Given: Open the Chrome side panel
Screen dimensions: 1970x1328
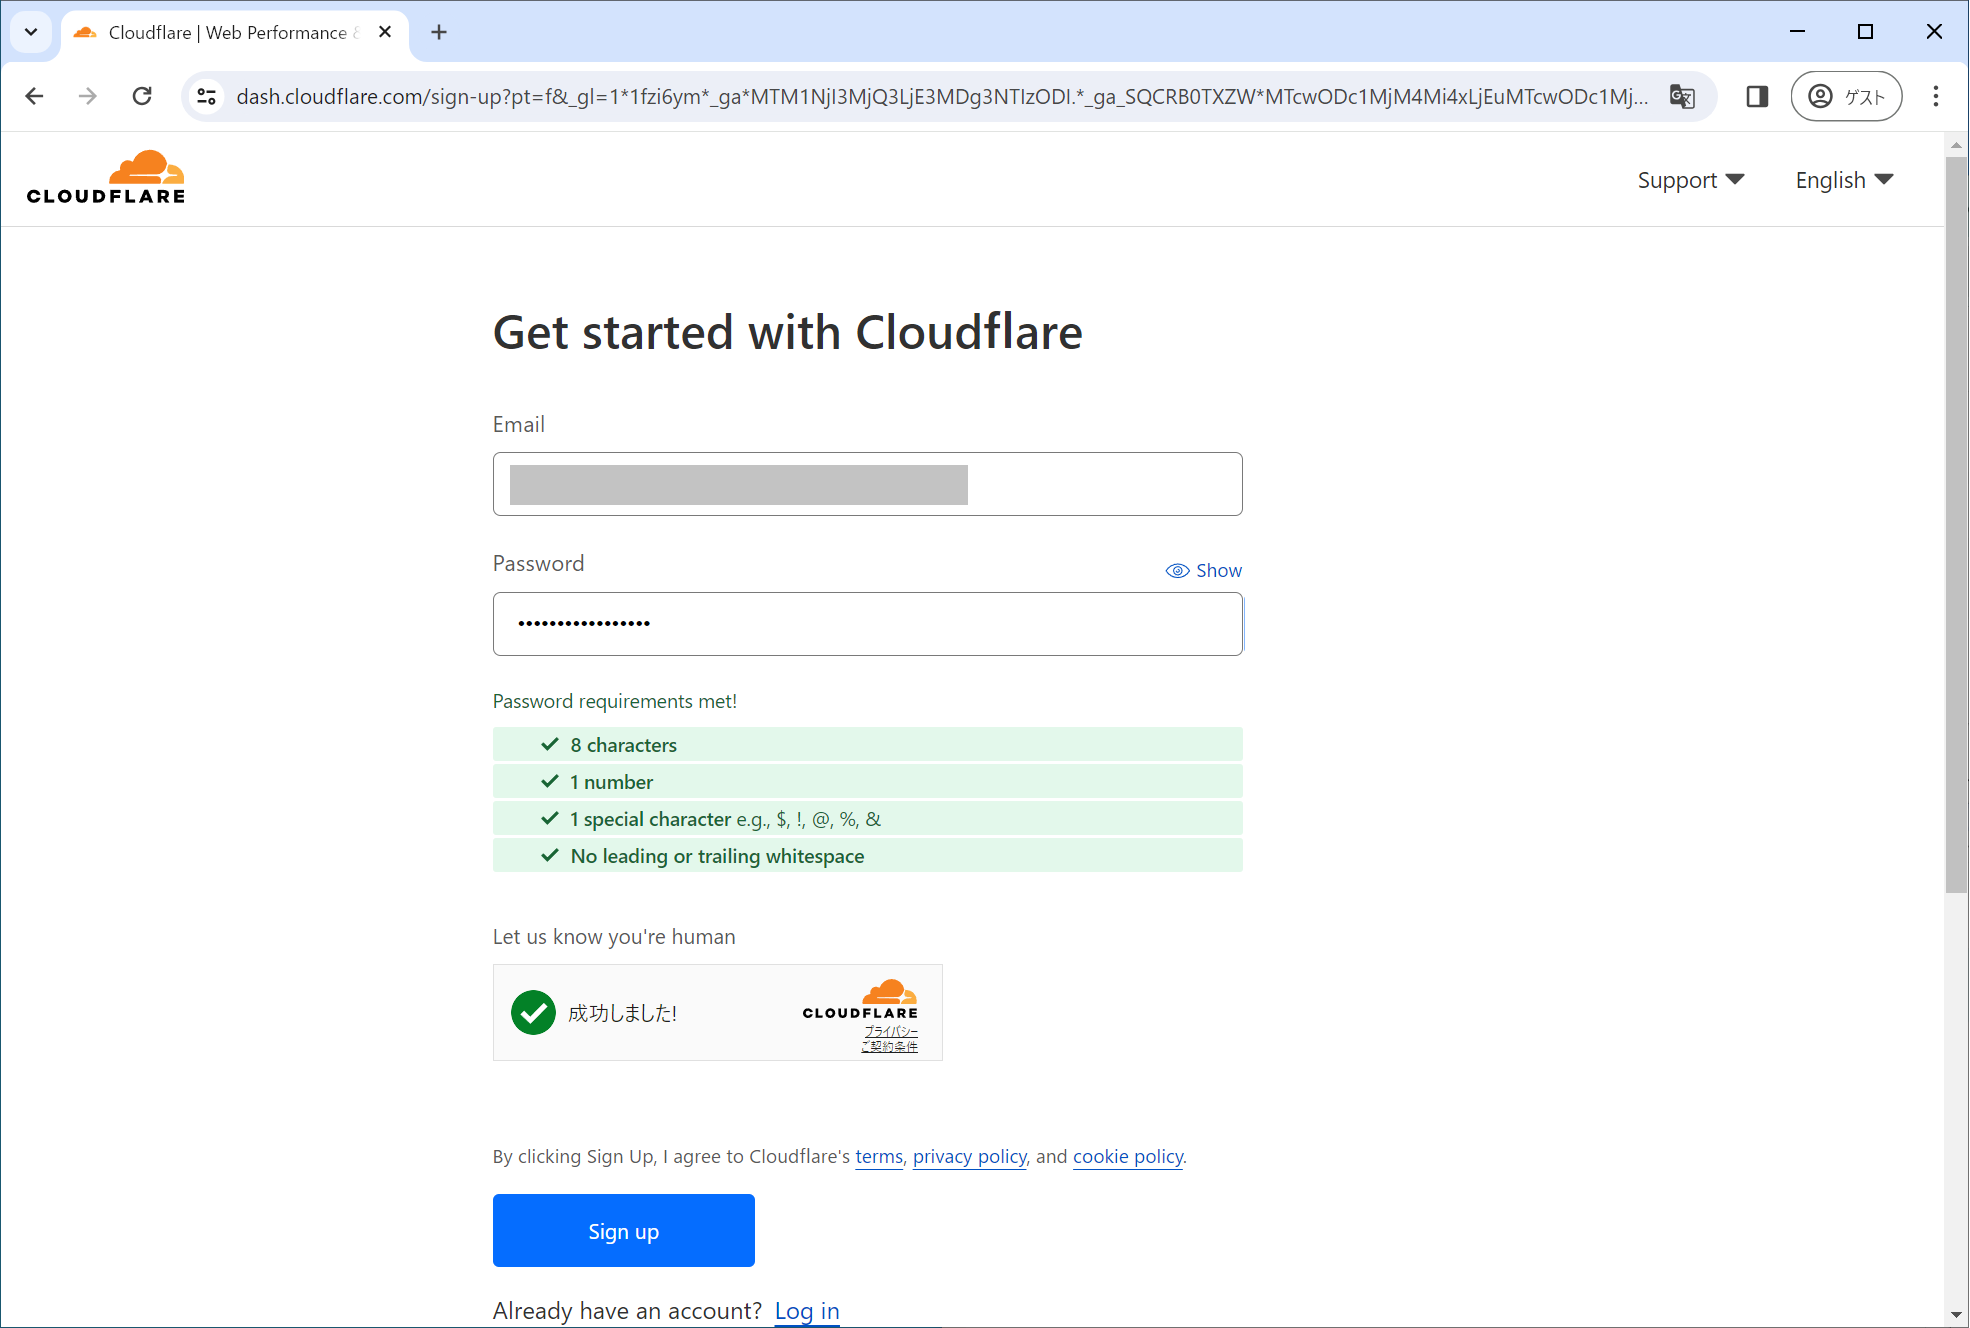Looking at the screenshot, I should [x=1757, y=96].
